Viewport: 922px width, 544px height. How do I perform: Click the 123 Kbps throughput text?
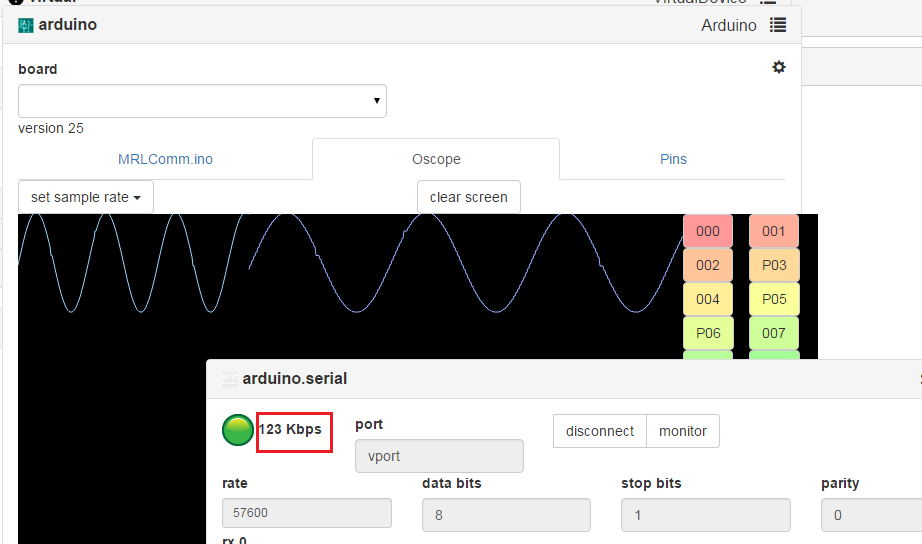(290, 429)
